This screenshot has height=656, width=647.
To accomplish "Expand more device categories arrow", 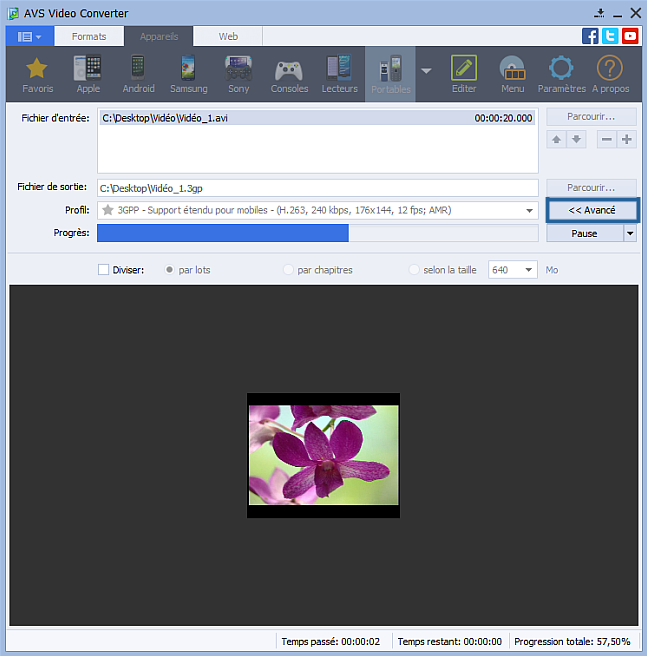I will (x=426, y=71).
